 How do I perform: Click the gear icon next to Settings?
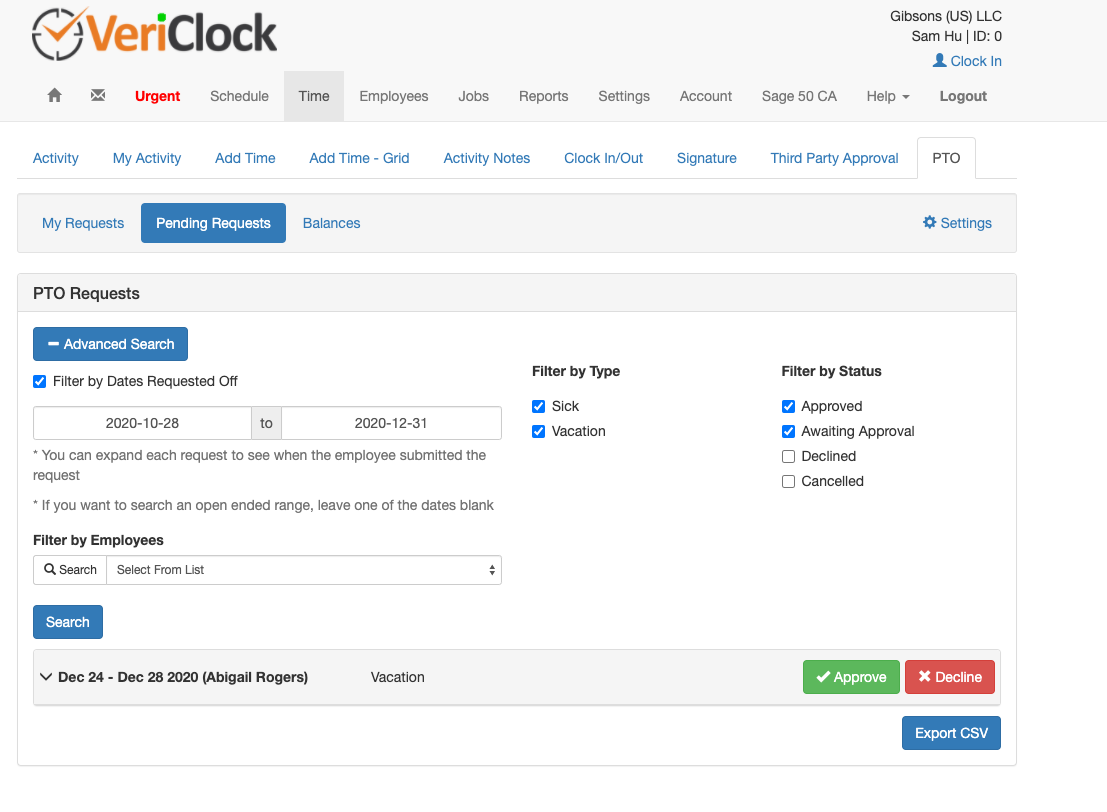pyautogui.click(x=928, y=223)
